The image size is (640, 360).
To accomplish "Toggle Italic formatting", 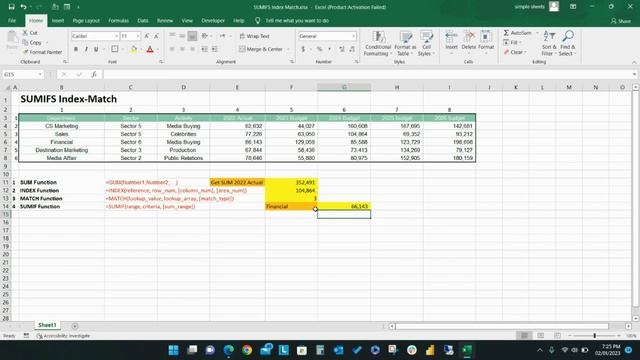I will click(86, 49).
